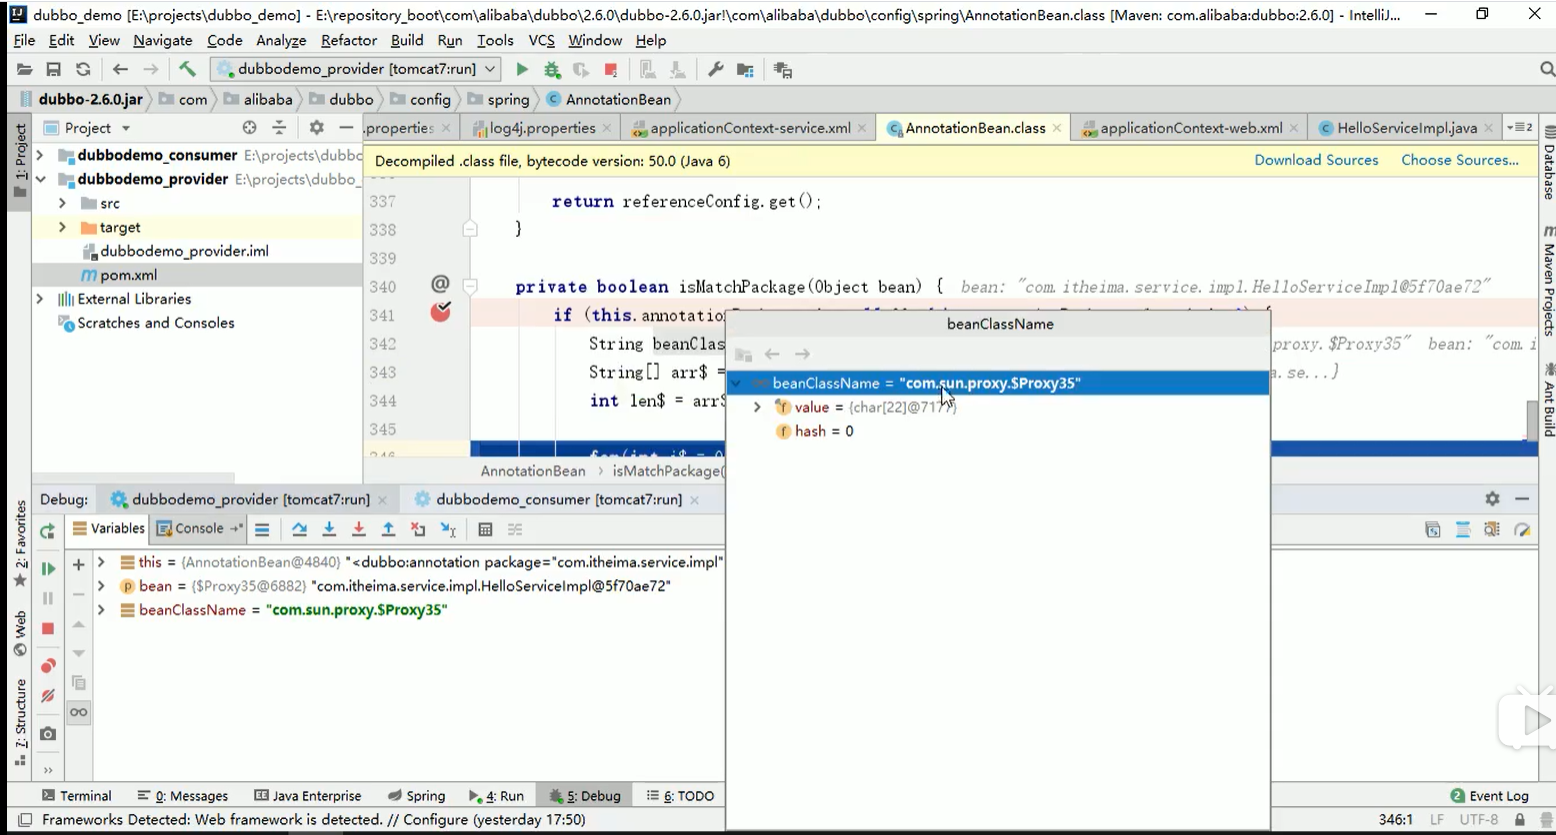Toggle Mute Breakpoints in debug sidebar
The width and height of the screenshot is (1556, 835).
(x=47, y=696)
